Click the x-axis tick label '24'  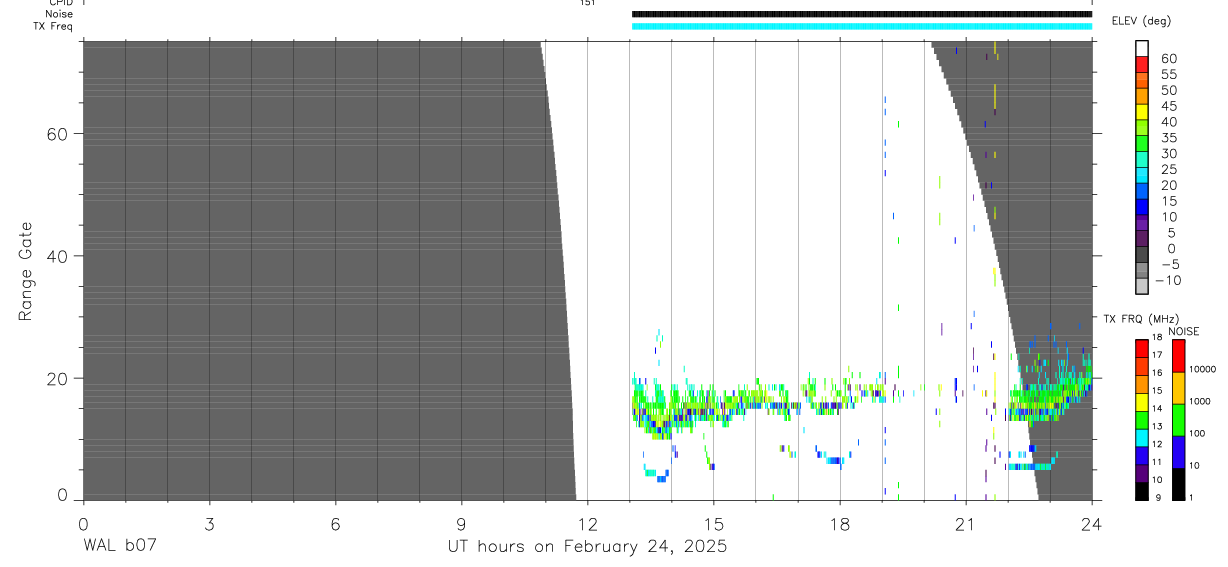point(1092,523)
